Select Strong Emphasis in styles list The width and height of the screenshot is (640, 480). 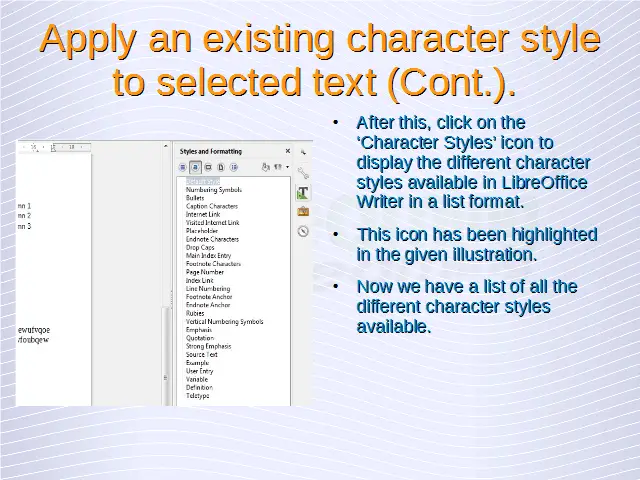click(x=207, y=346)
